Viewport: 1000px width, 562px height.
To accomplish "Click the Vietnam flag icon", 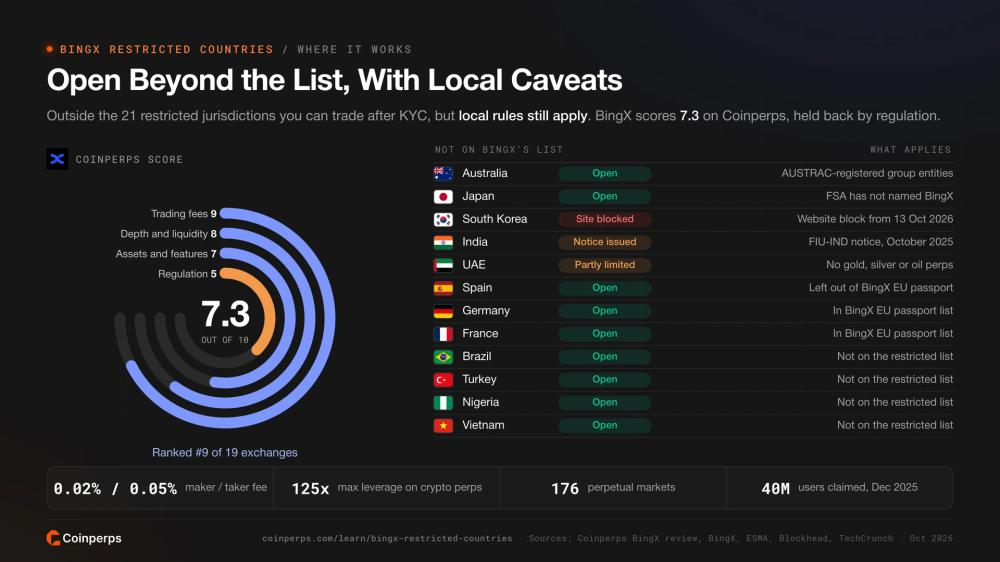I will pyautogui.click(x=443, y=425).
